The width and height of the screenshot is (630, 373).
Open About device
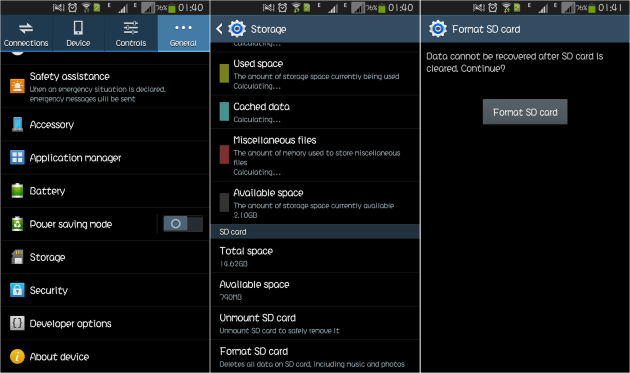coord(105,356)
